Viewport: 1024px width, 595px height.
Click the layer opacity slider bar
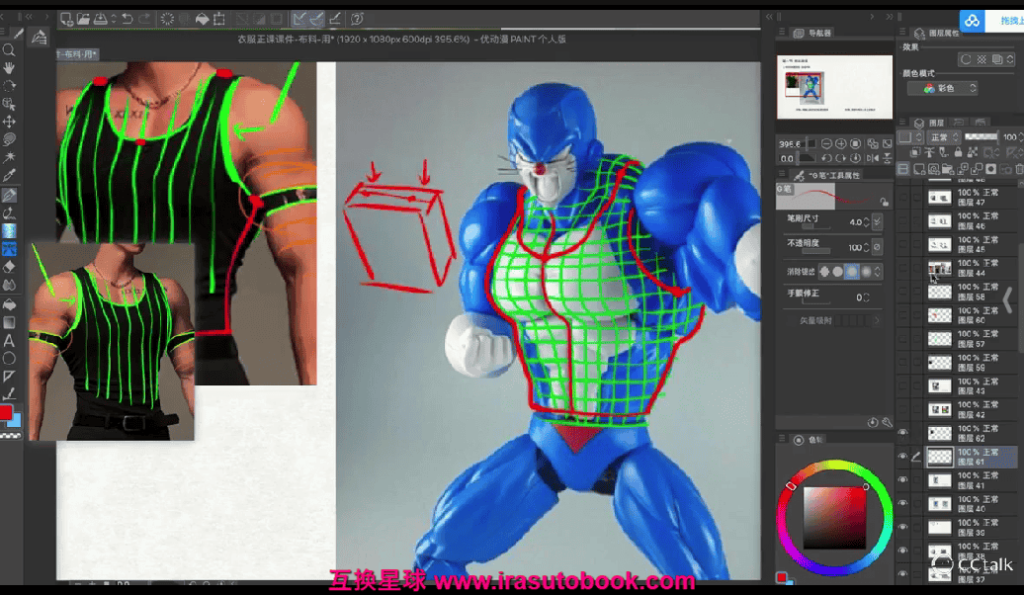(x=981, y=137)
